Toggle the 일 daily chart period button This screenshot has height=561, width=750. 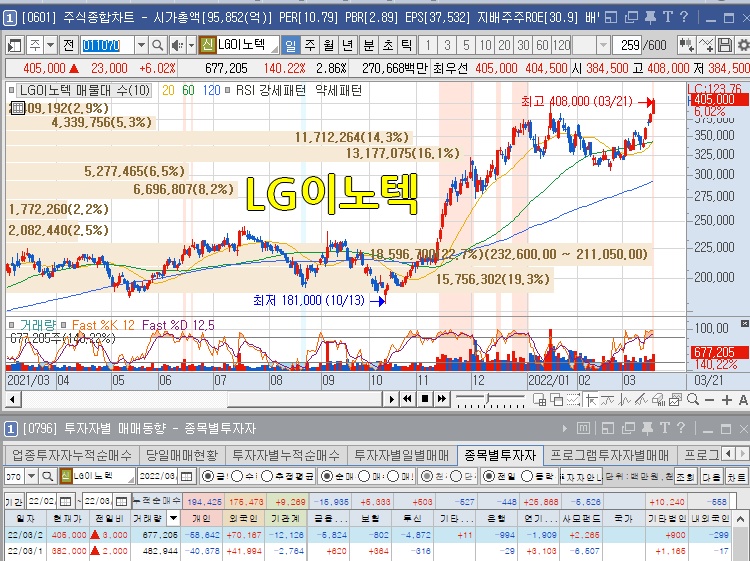[290, 46]
